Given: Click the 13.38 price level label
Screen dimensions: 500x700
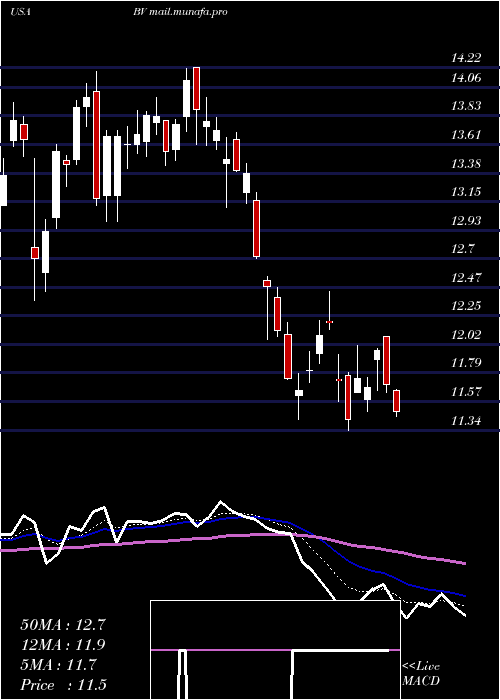Looking at the screenshot, I should pos(466,164).
